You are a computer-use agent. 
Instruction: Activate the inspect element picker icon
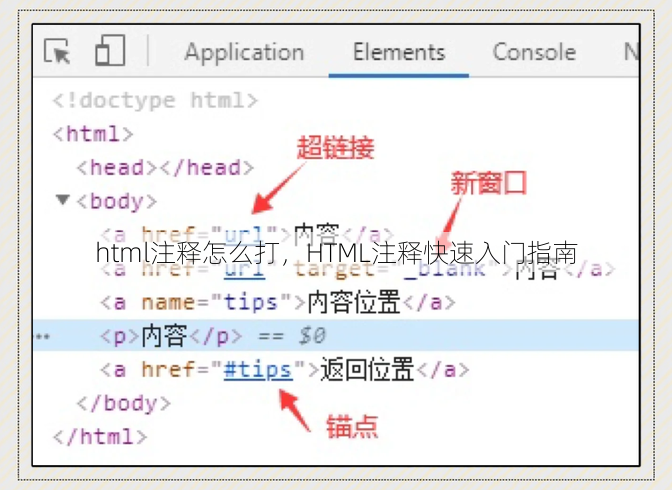click(57, 51)
